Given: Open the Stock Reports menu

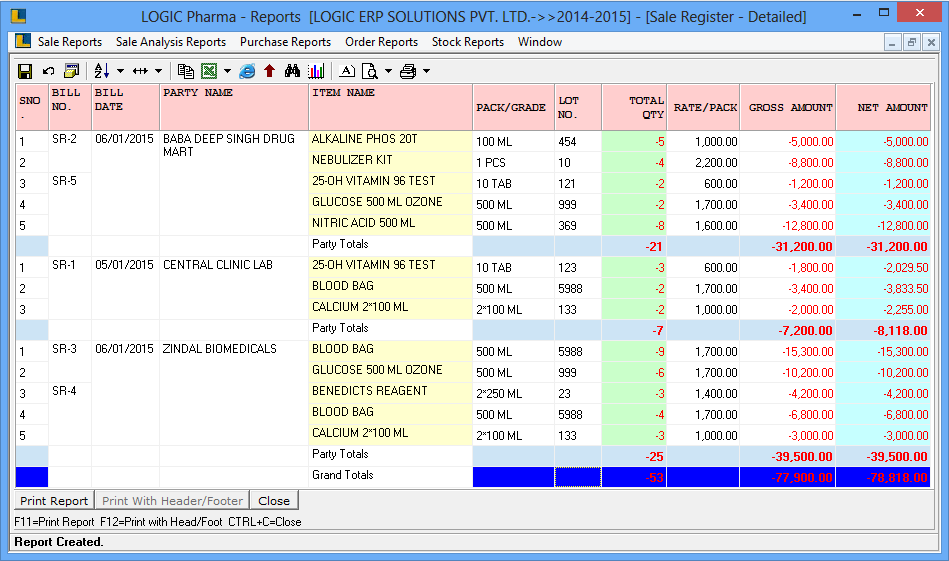Looking at the screenshot, I should click(468, 42).
